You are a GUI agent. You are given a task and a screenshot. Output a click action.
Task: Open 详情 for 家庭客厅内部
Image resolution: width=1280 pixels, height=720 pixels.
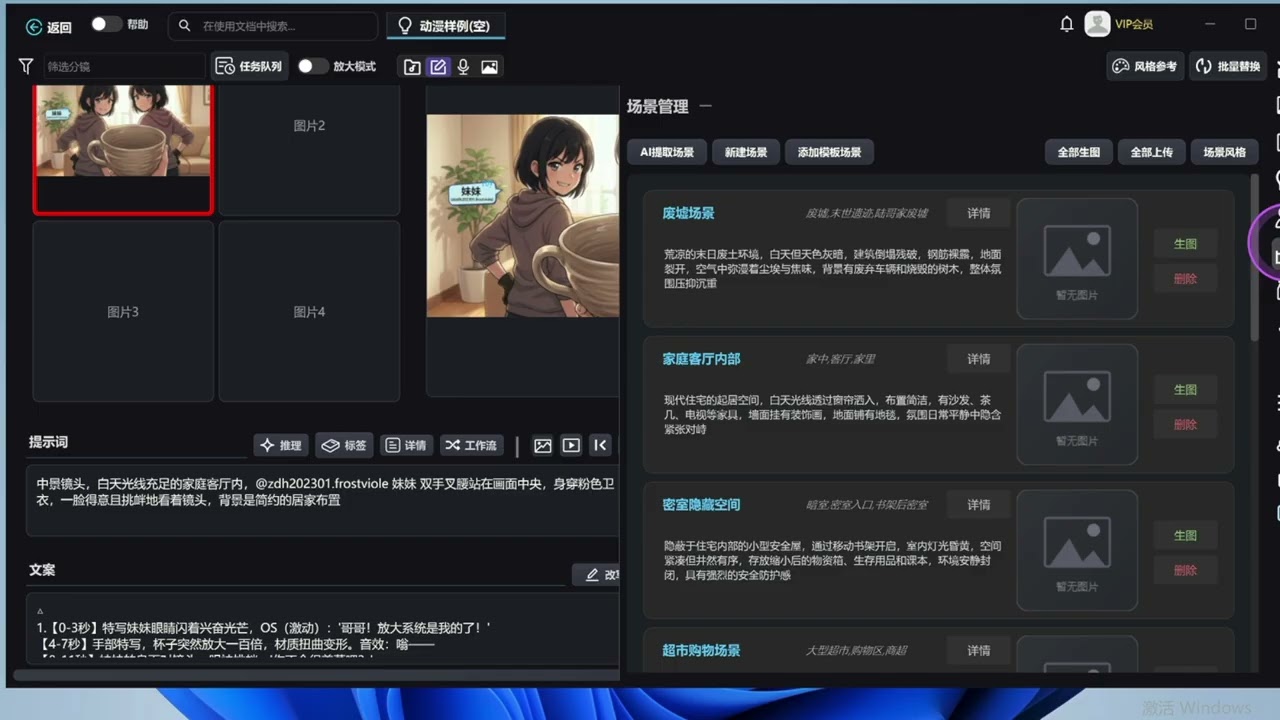[978, 359]
